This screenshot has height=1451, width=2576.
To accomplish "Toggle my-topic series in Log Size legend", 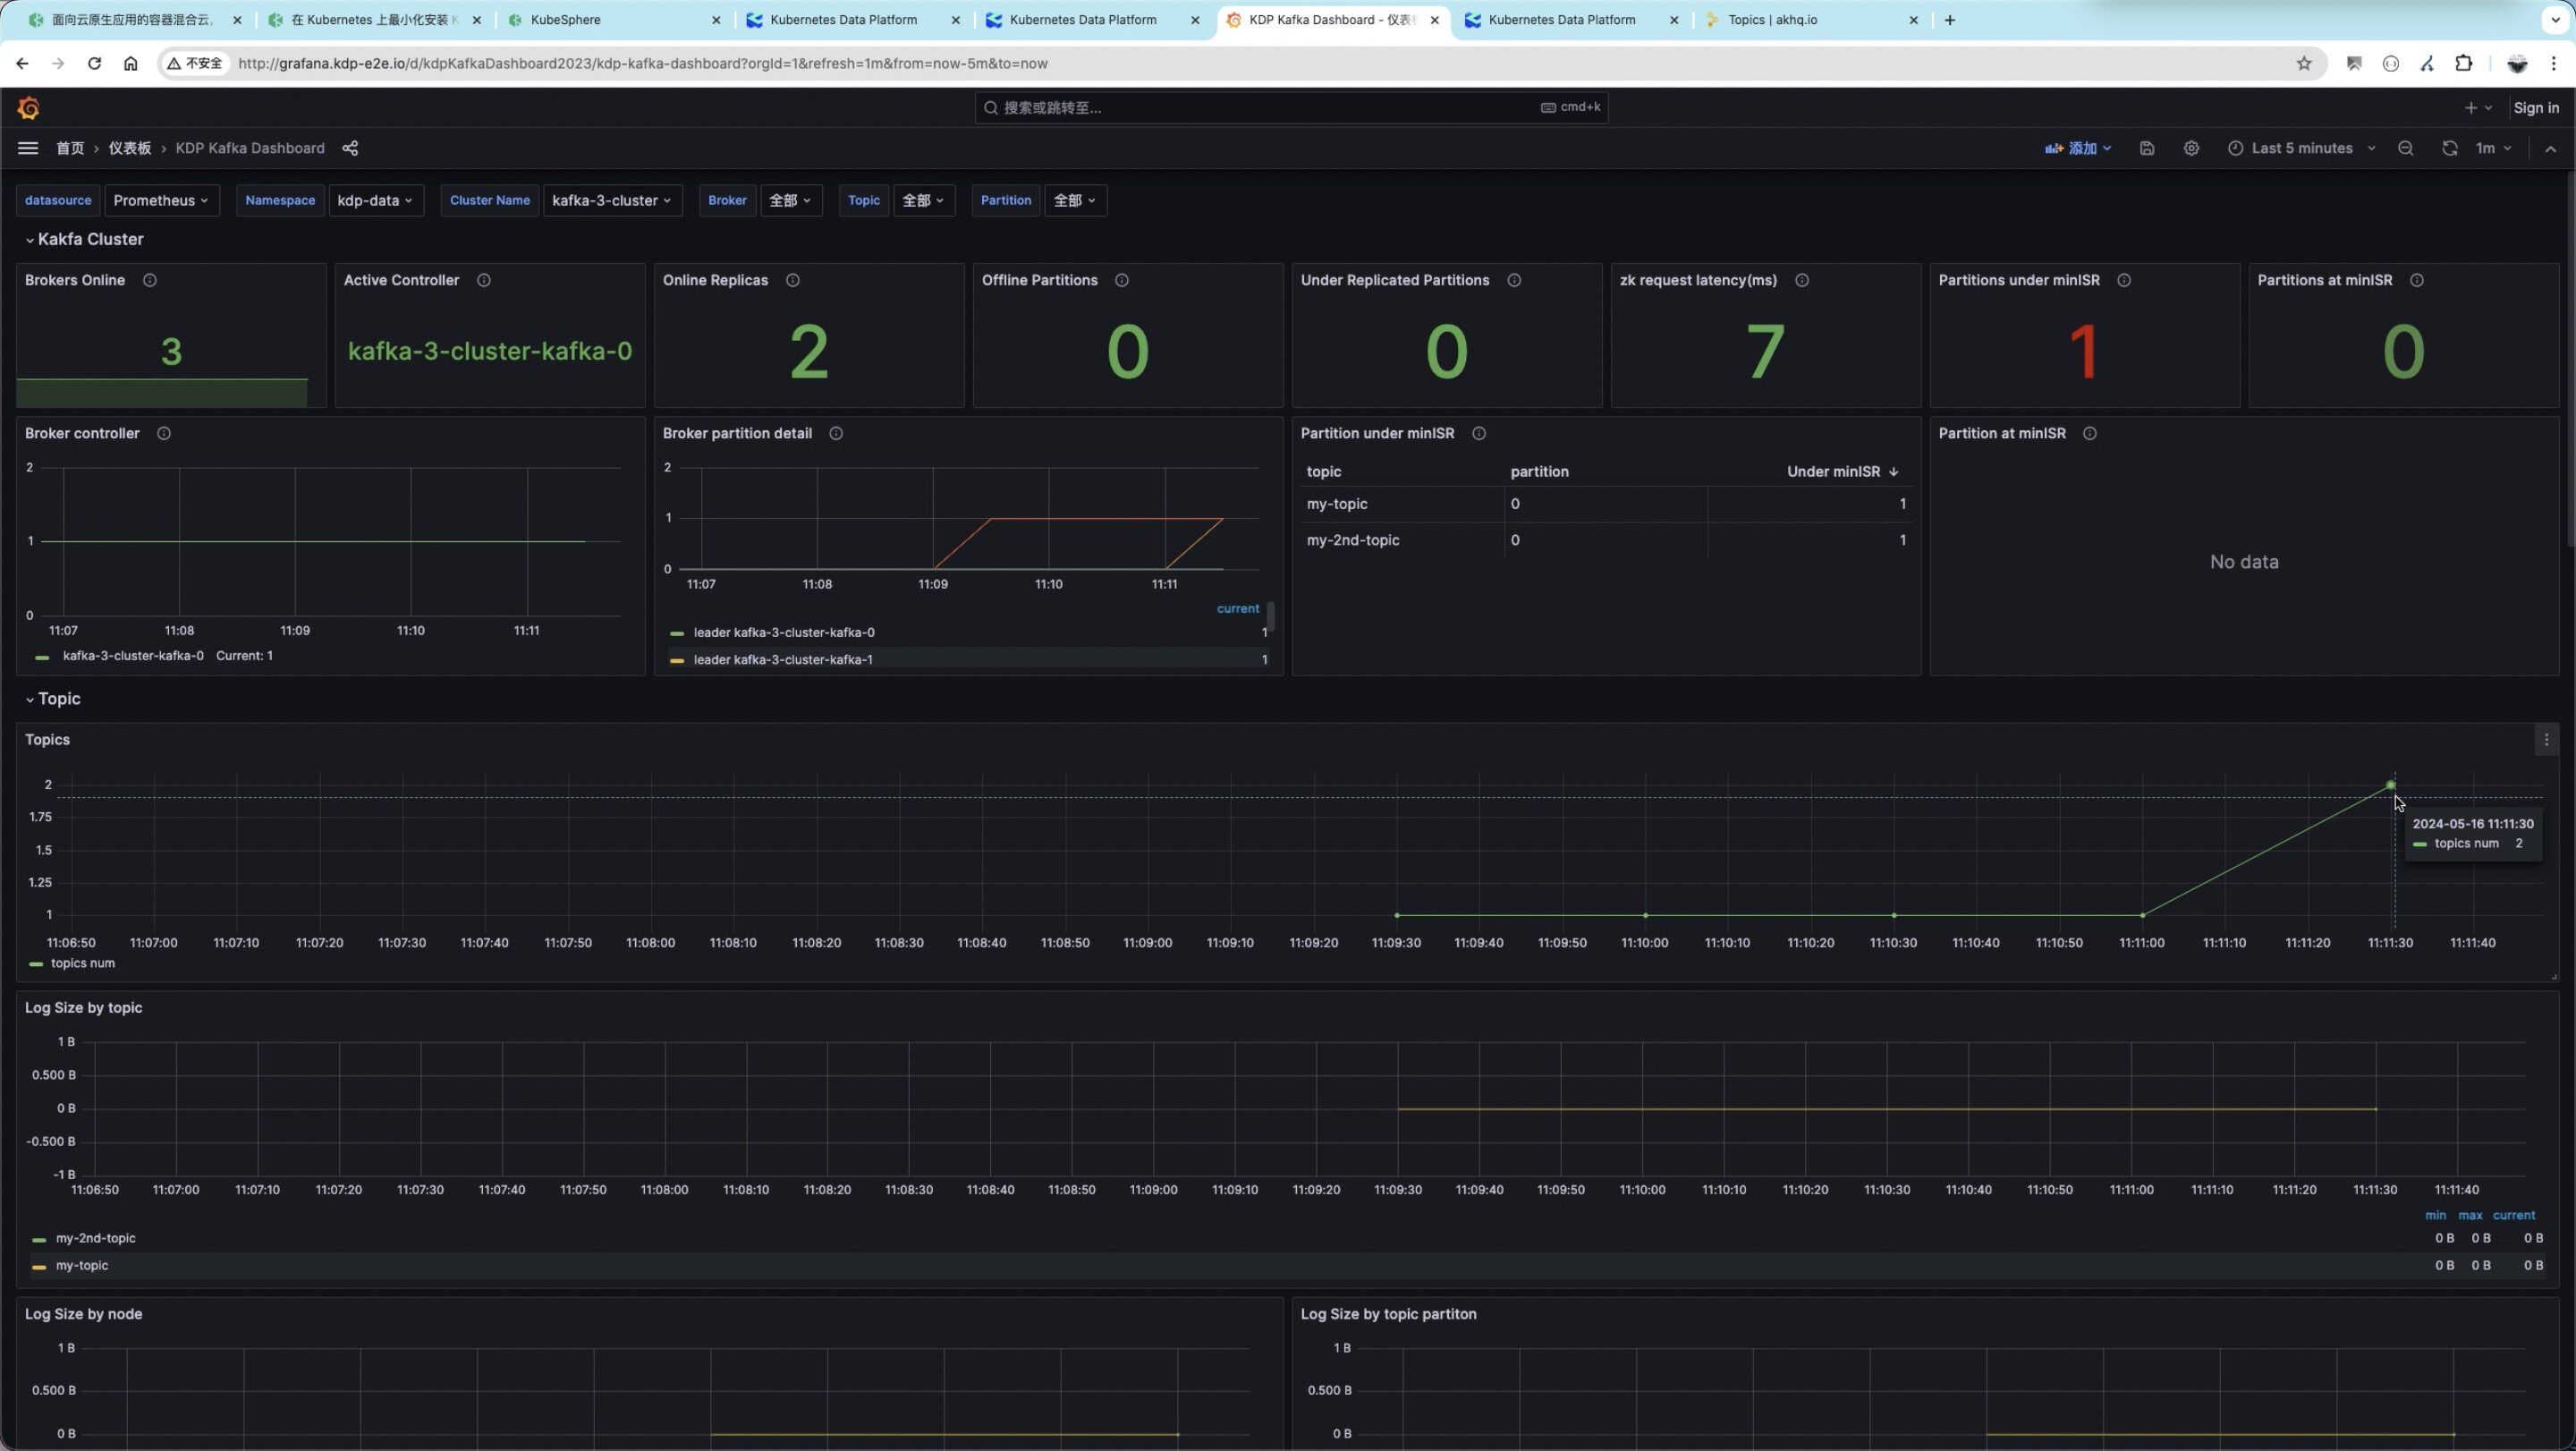I will click(82, 1265).
